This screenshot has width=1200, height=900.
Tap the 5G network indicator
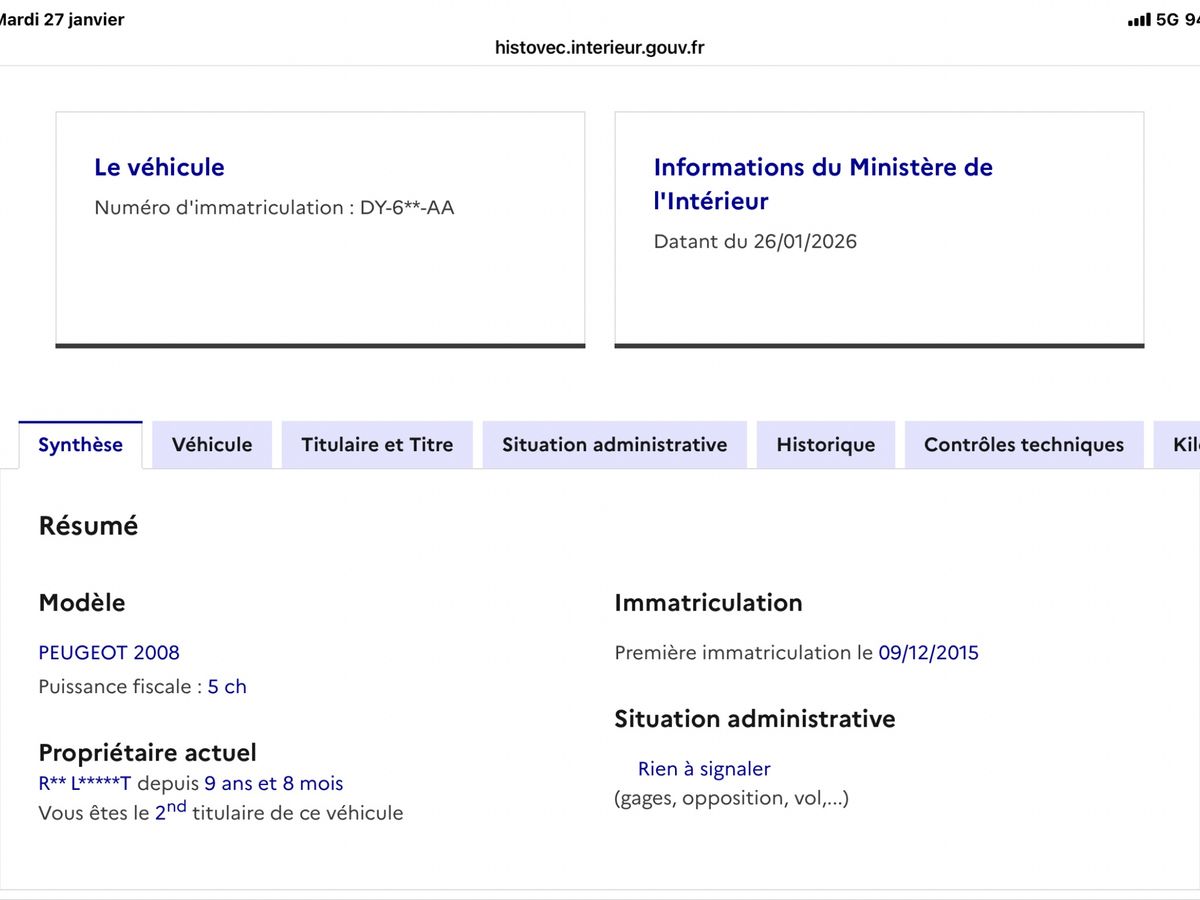click(1167, 20)
